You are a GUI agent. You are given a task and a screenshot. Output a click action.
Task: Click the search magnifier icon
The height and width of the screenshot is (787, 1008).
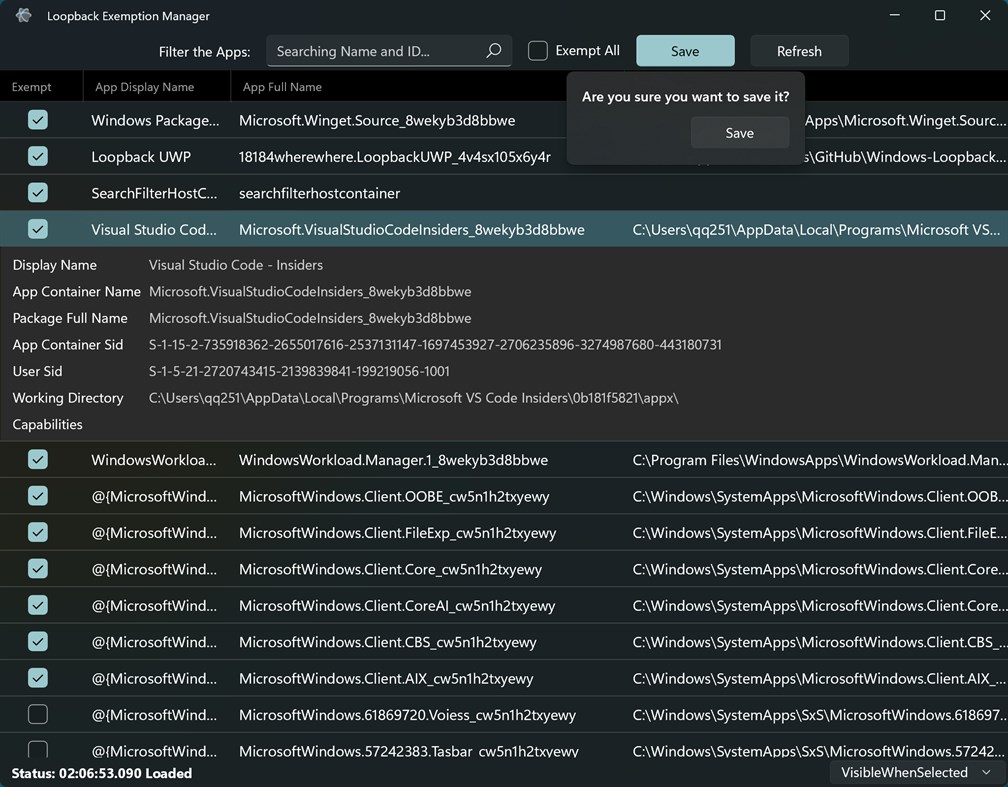tap(493, 51)
